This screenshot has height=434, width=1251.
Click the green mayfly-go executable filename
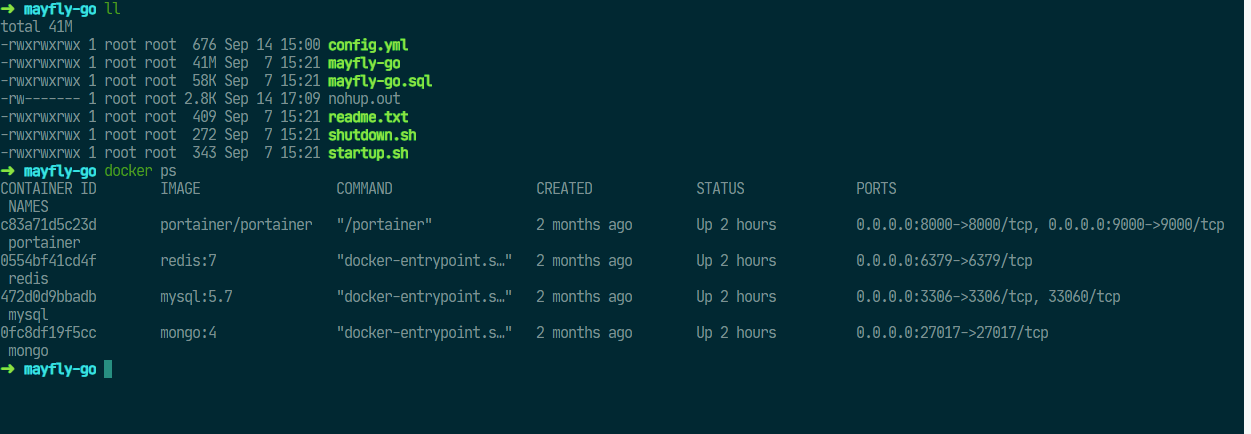[x=364, y=63]
